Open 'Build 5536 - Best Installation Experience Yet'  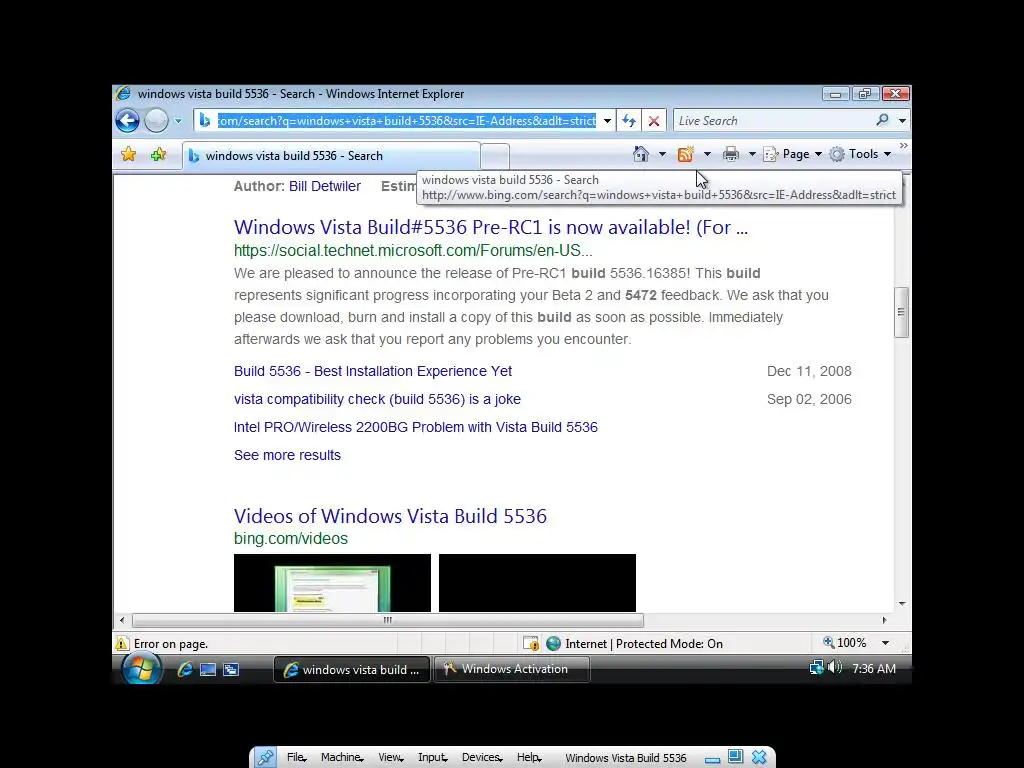[x=373, y=371]
